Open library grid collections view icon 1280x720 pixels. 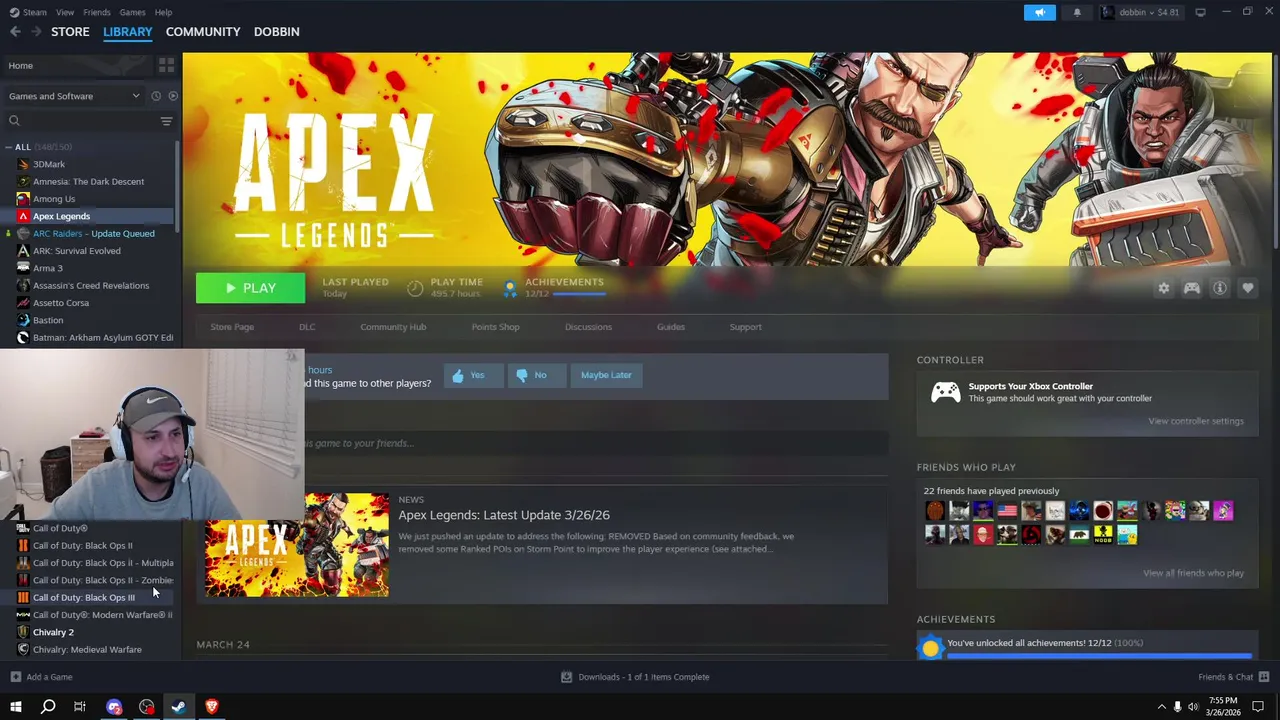tap(166, 65)
